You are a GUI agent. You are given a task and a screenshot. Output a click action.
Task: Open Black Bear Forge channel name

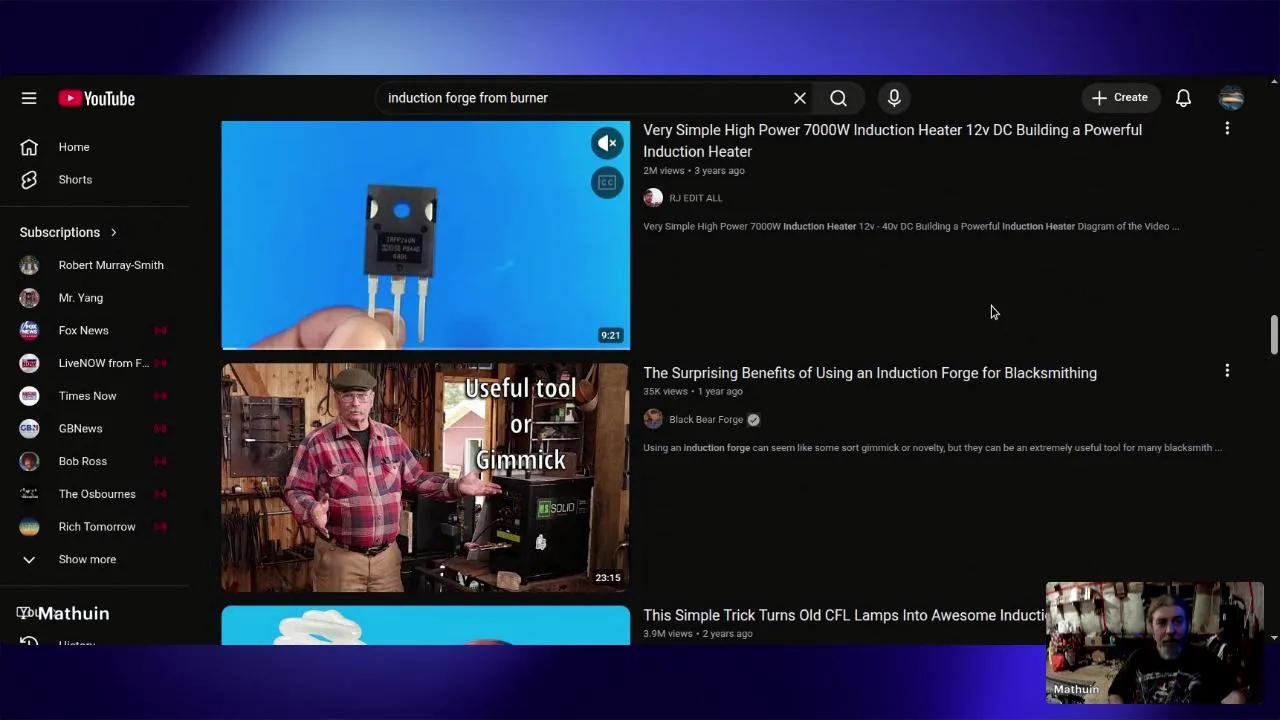(x=706, y=420)
